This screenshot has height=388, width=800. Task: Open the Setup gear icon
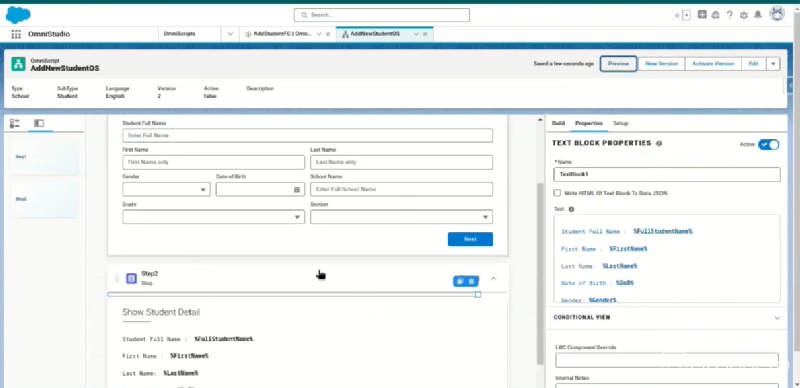click(744, 15)
